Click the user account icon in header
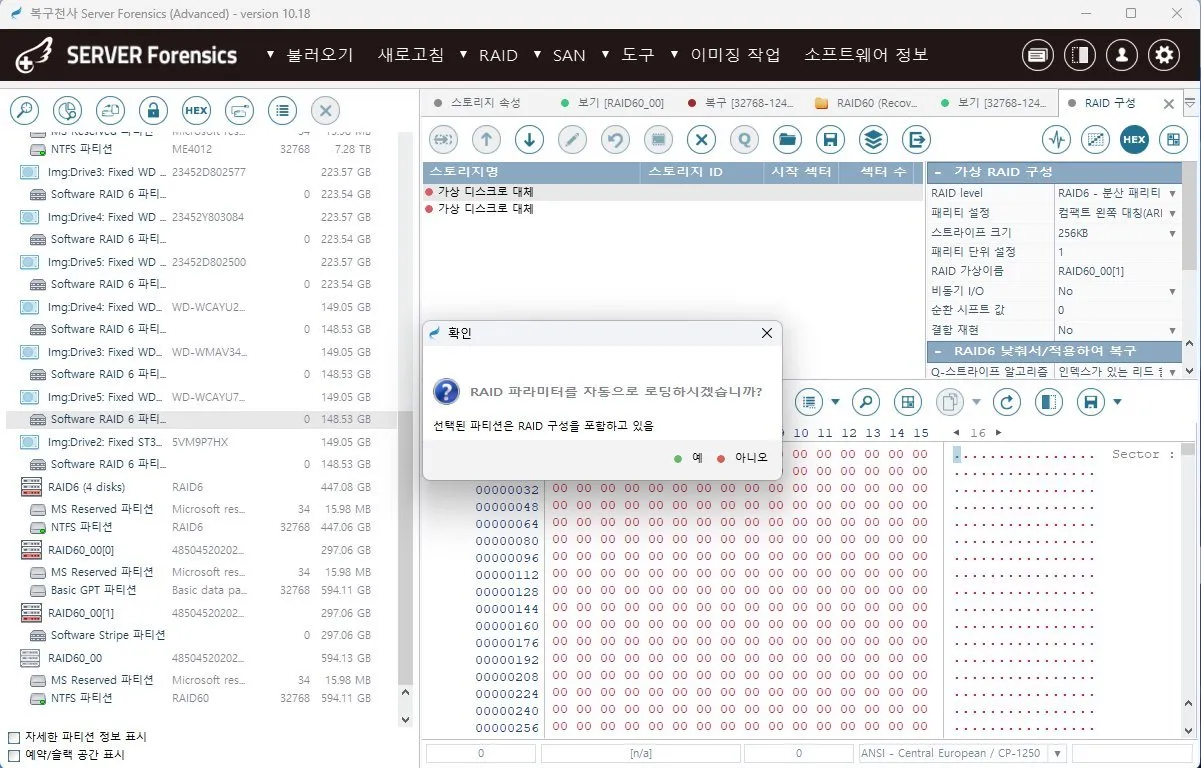 coord(1122,55)
